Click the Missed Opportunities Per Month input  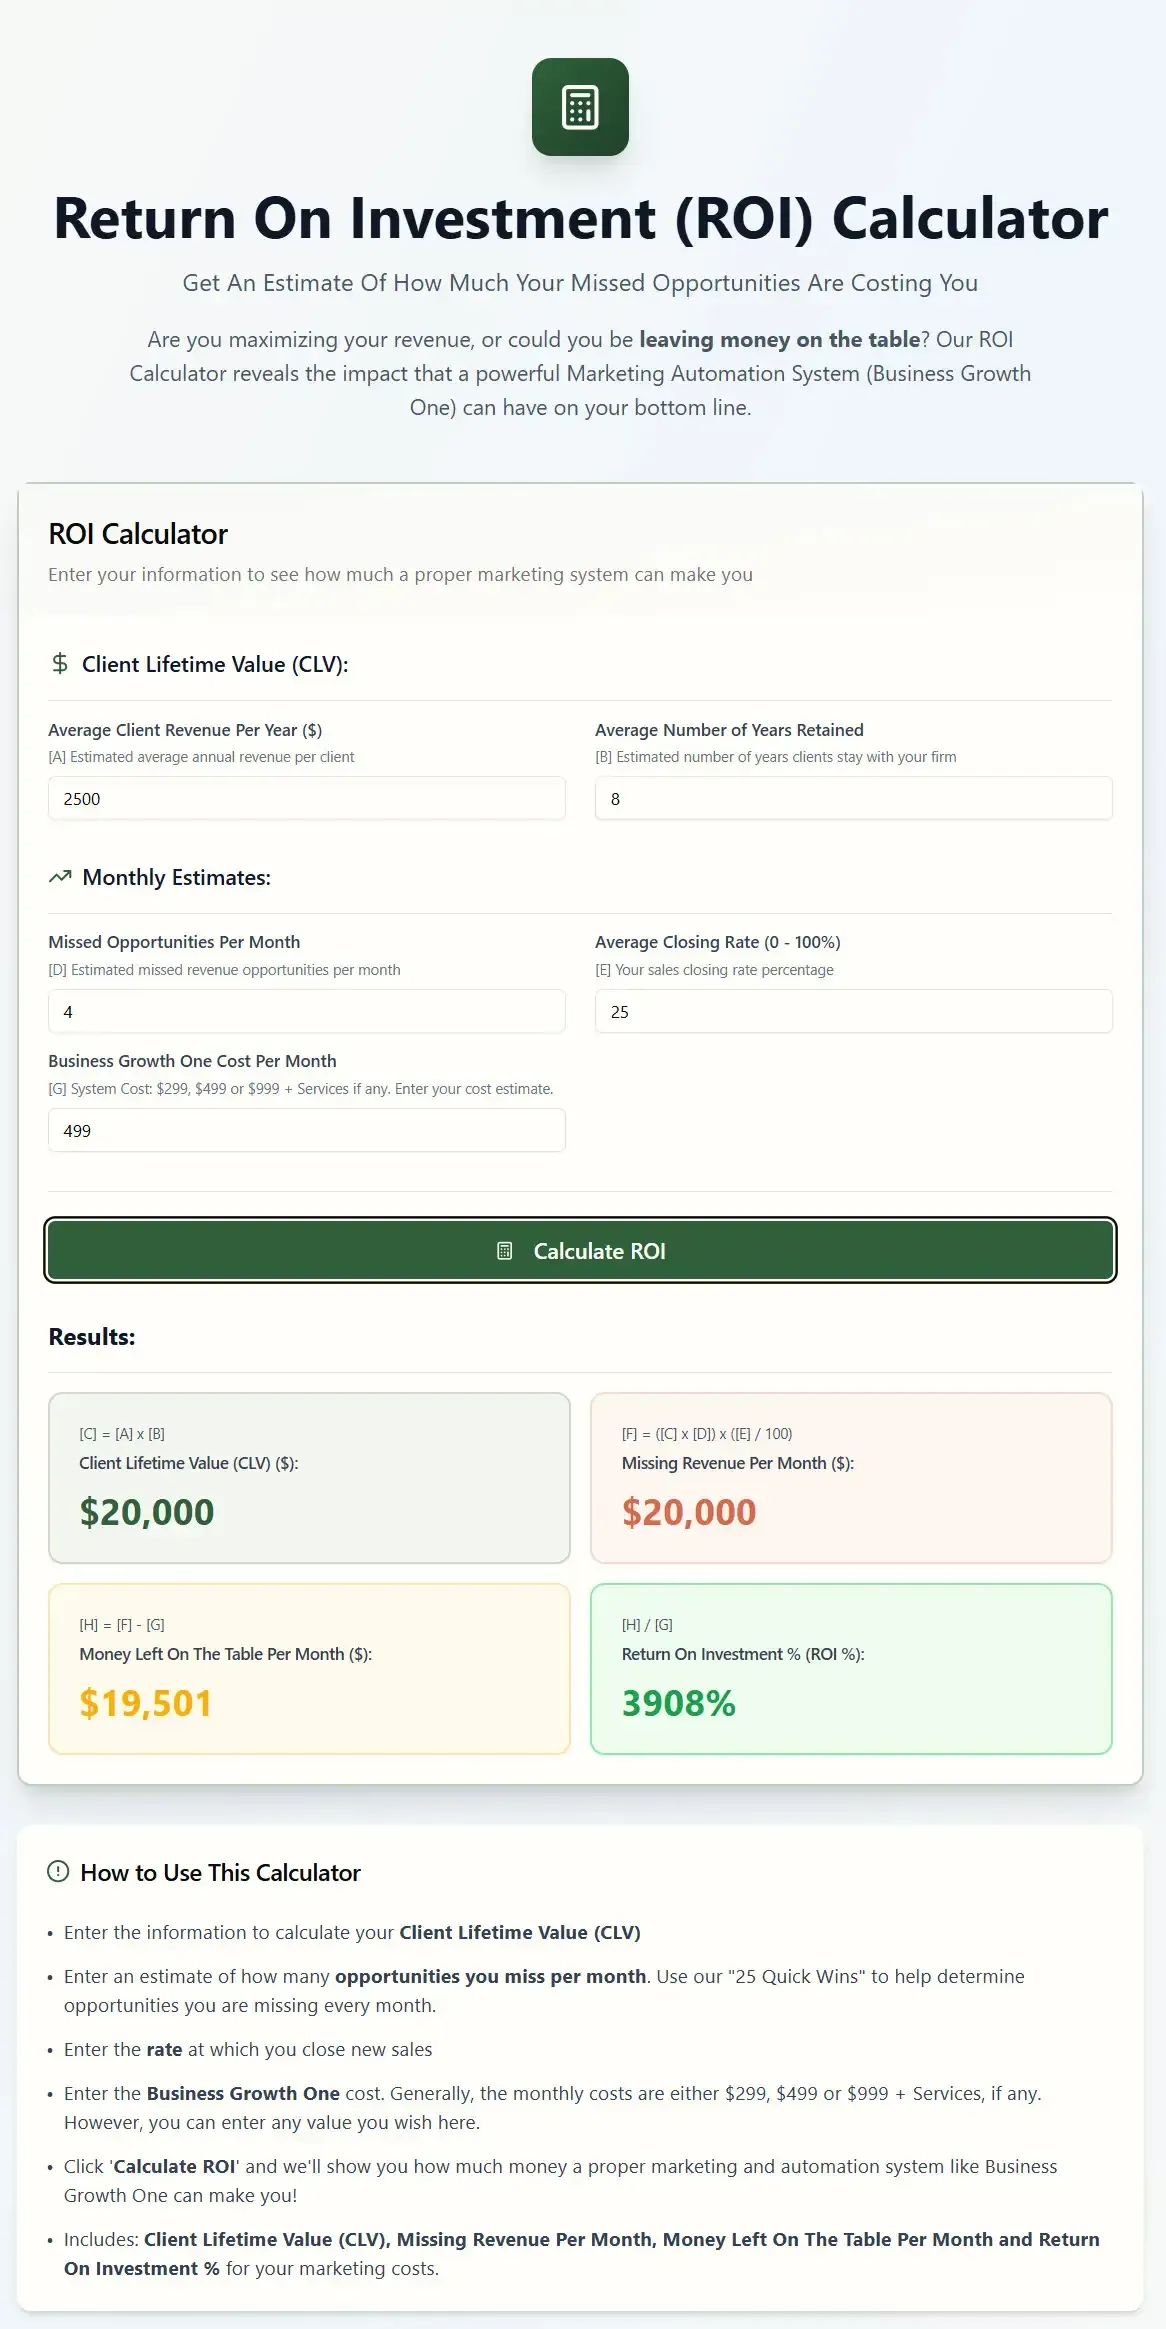[306, 1011]
